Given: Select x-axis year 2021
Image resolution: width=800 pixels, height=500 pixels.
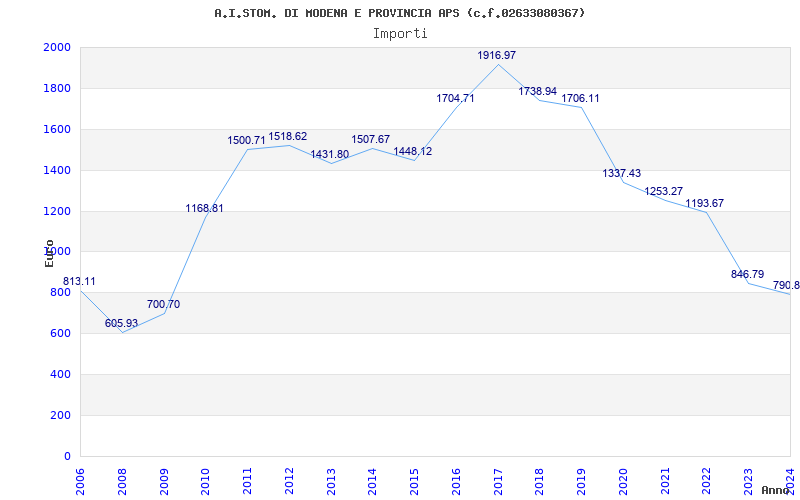Looking at the screenshot, I should (x=665, y=482).
